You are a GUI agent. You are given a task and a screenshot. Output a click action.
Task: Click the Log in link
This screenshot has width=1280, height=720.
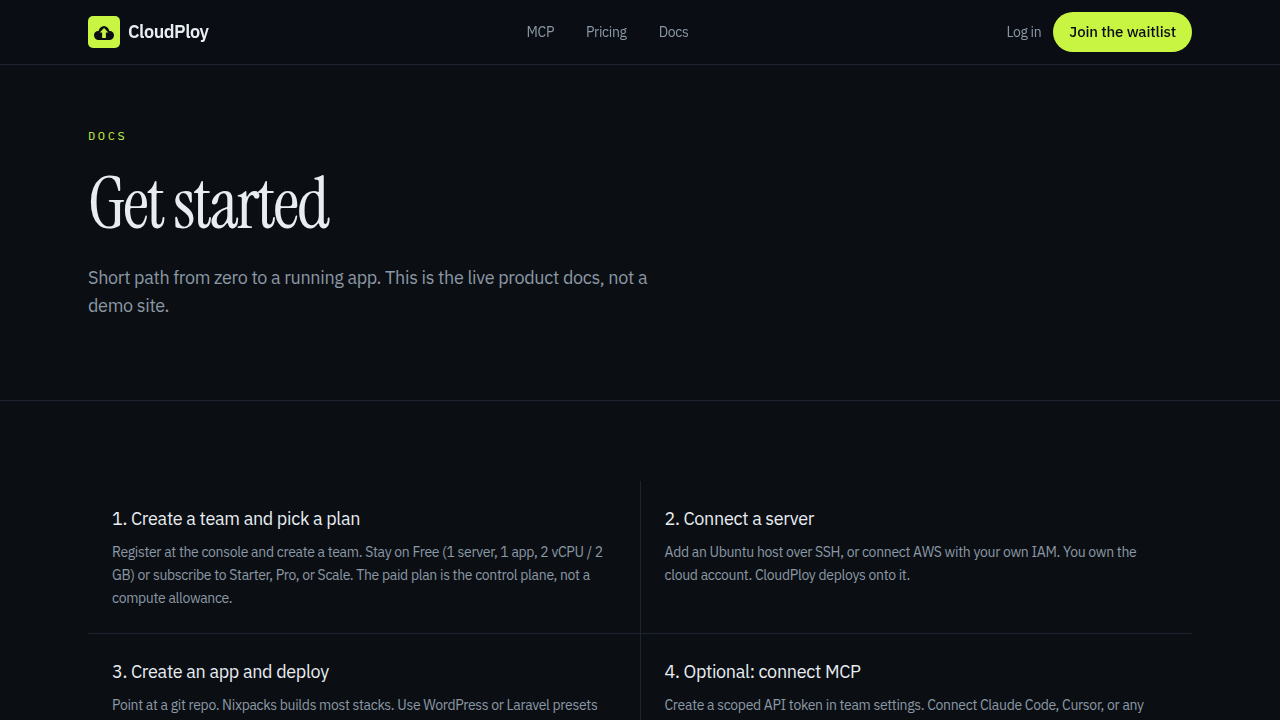[x=1023, y=32]
